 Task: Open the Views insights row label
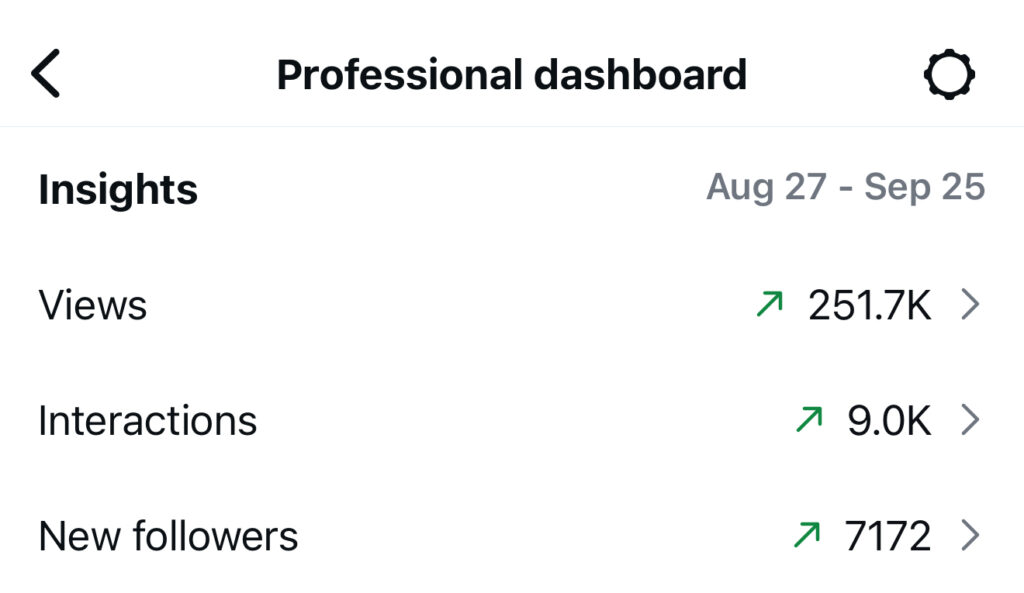(93, 306)
